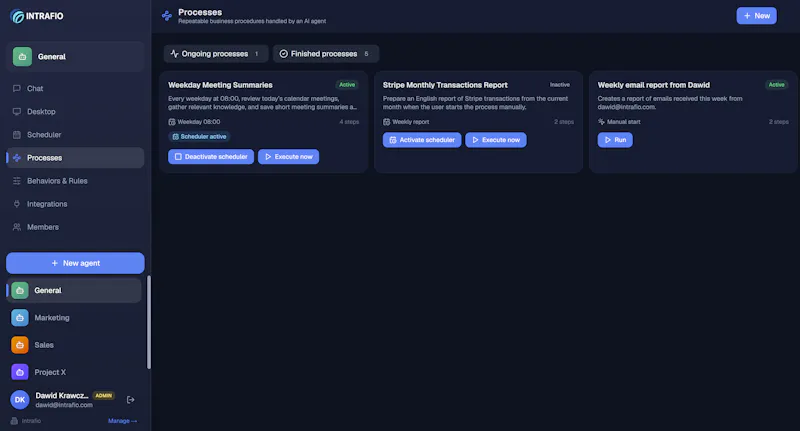Click Active badge on Weekly email report
The image size is (800, 431).
coord(777,85)
